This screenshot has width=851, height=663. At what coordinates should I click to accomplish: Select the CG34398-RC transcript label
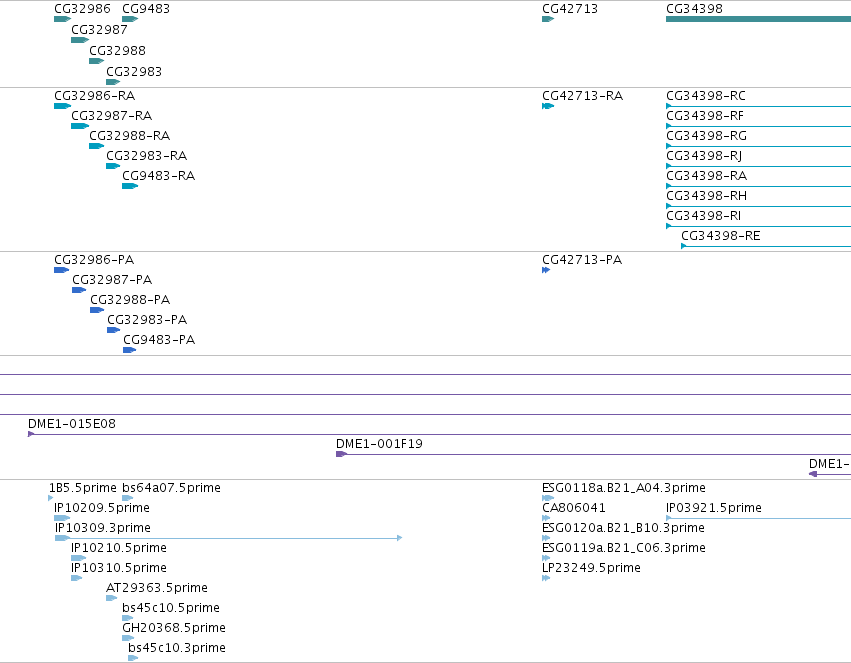pos(706,96)
